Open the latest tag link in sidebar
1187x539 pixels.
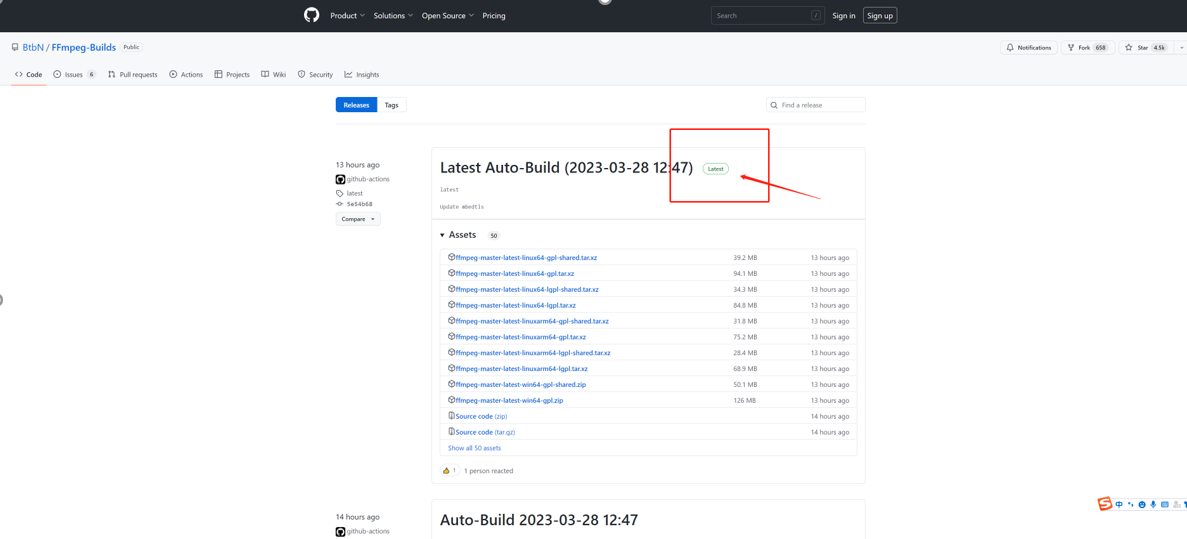354,193
